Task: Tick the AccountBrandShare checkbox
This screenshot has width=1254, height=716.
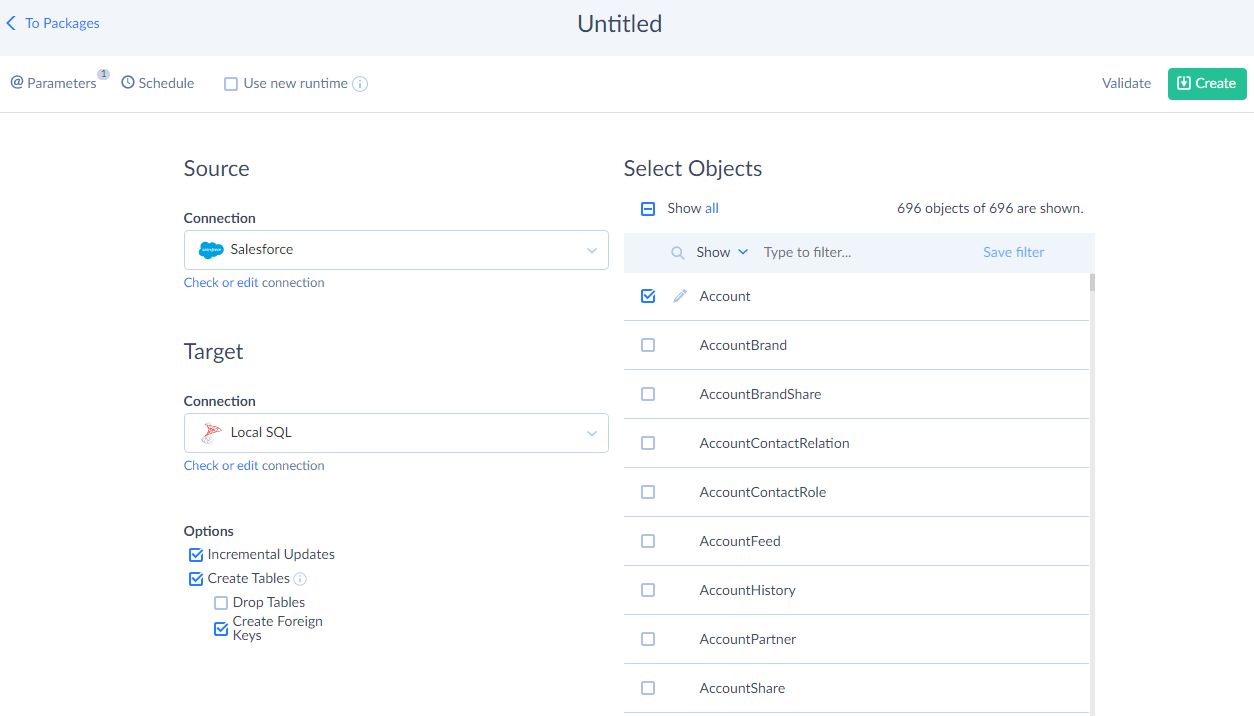Action: [648, 394]
